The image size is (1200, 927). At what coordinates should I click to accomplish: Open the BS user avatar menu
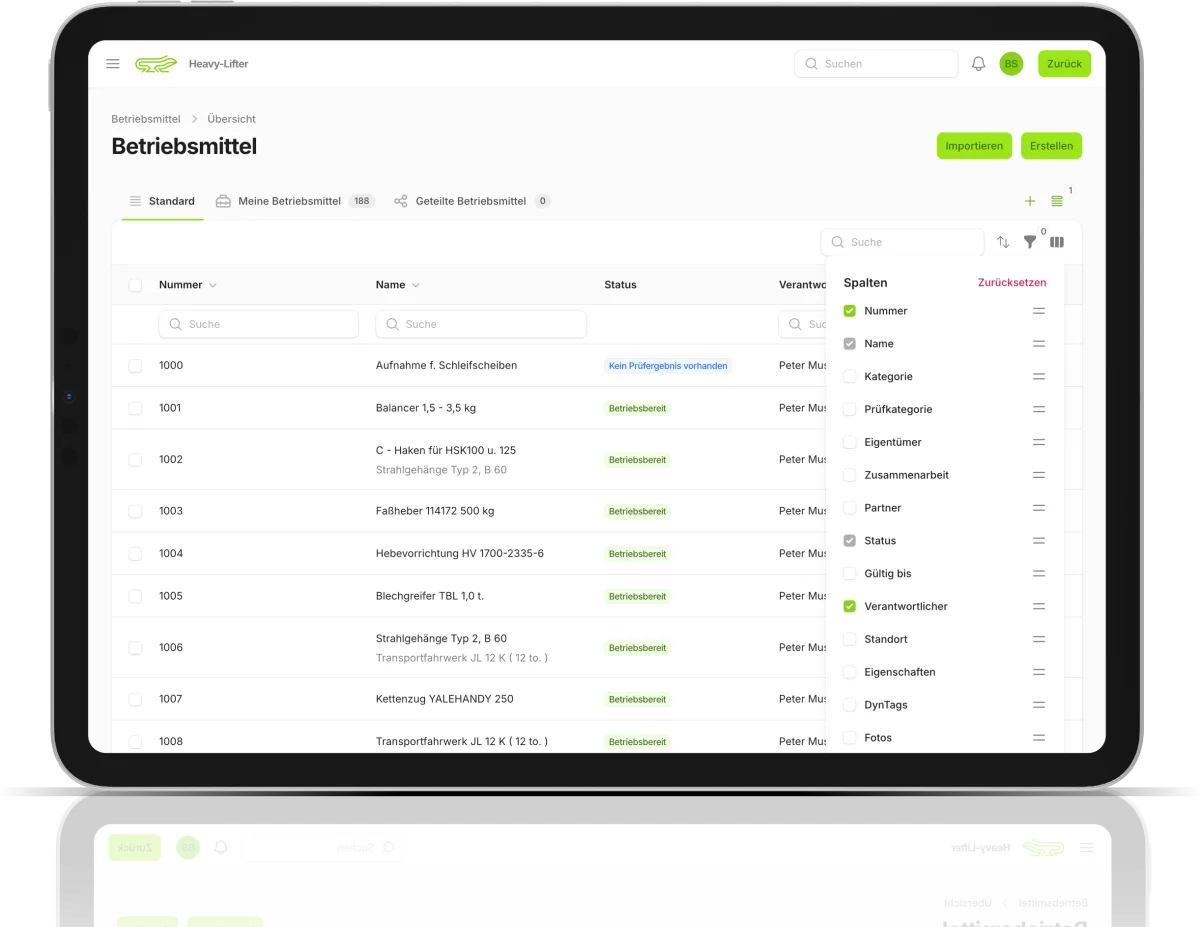coord(1011,64)
